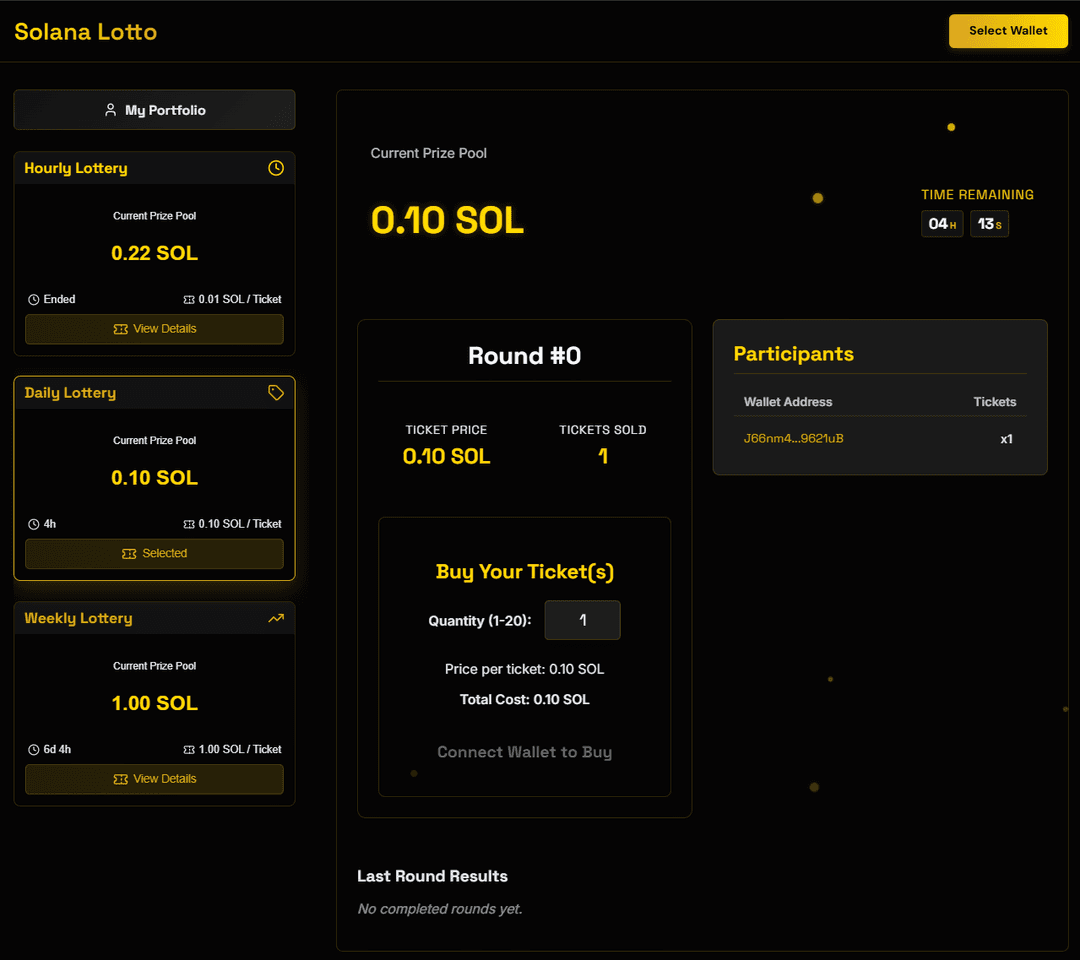View Details of the Hourly Lottery
Screen dimensions: 1080x960
[x=154, y=329]
